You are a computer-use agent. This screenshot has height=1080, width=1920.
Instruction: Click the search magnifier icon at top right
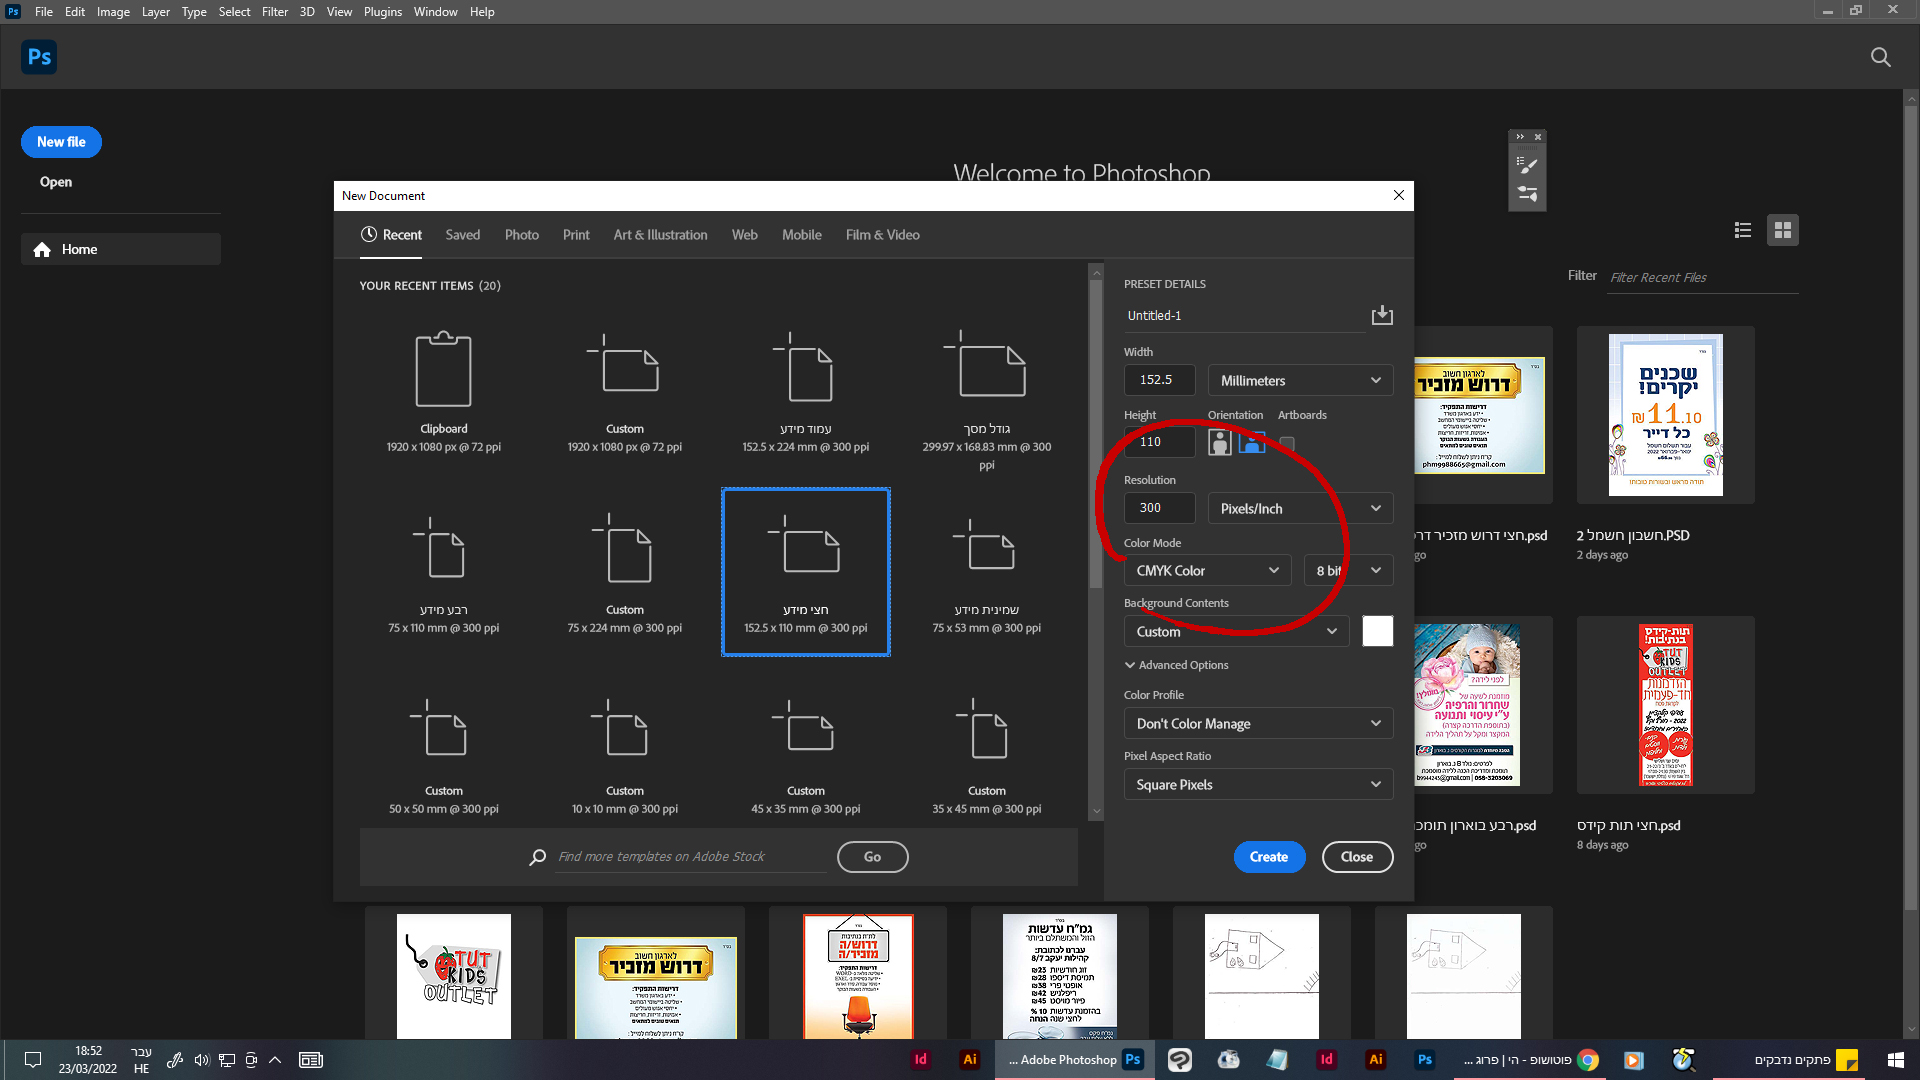tap(1880, 57)
